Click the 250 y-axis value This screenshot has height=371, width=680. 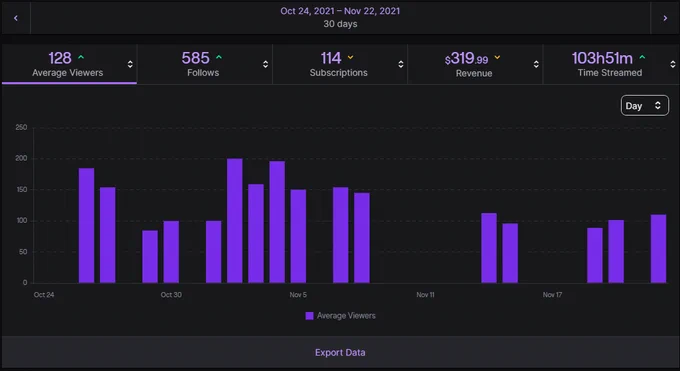click(21, 127)
